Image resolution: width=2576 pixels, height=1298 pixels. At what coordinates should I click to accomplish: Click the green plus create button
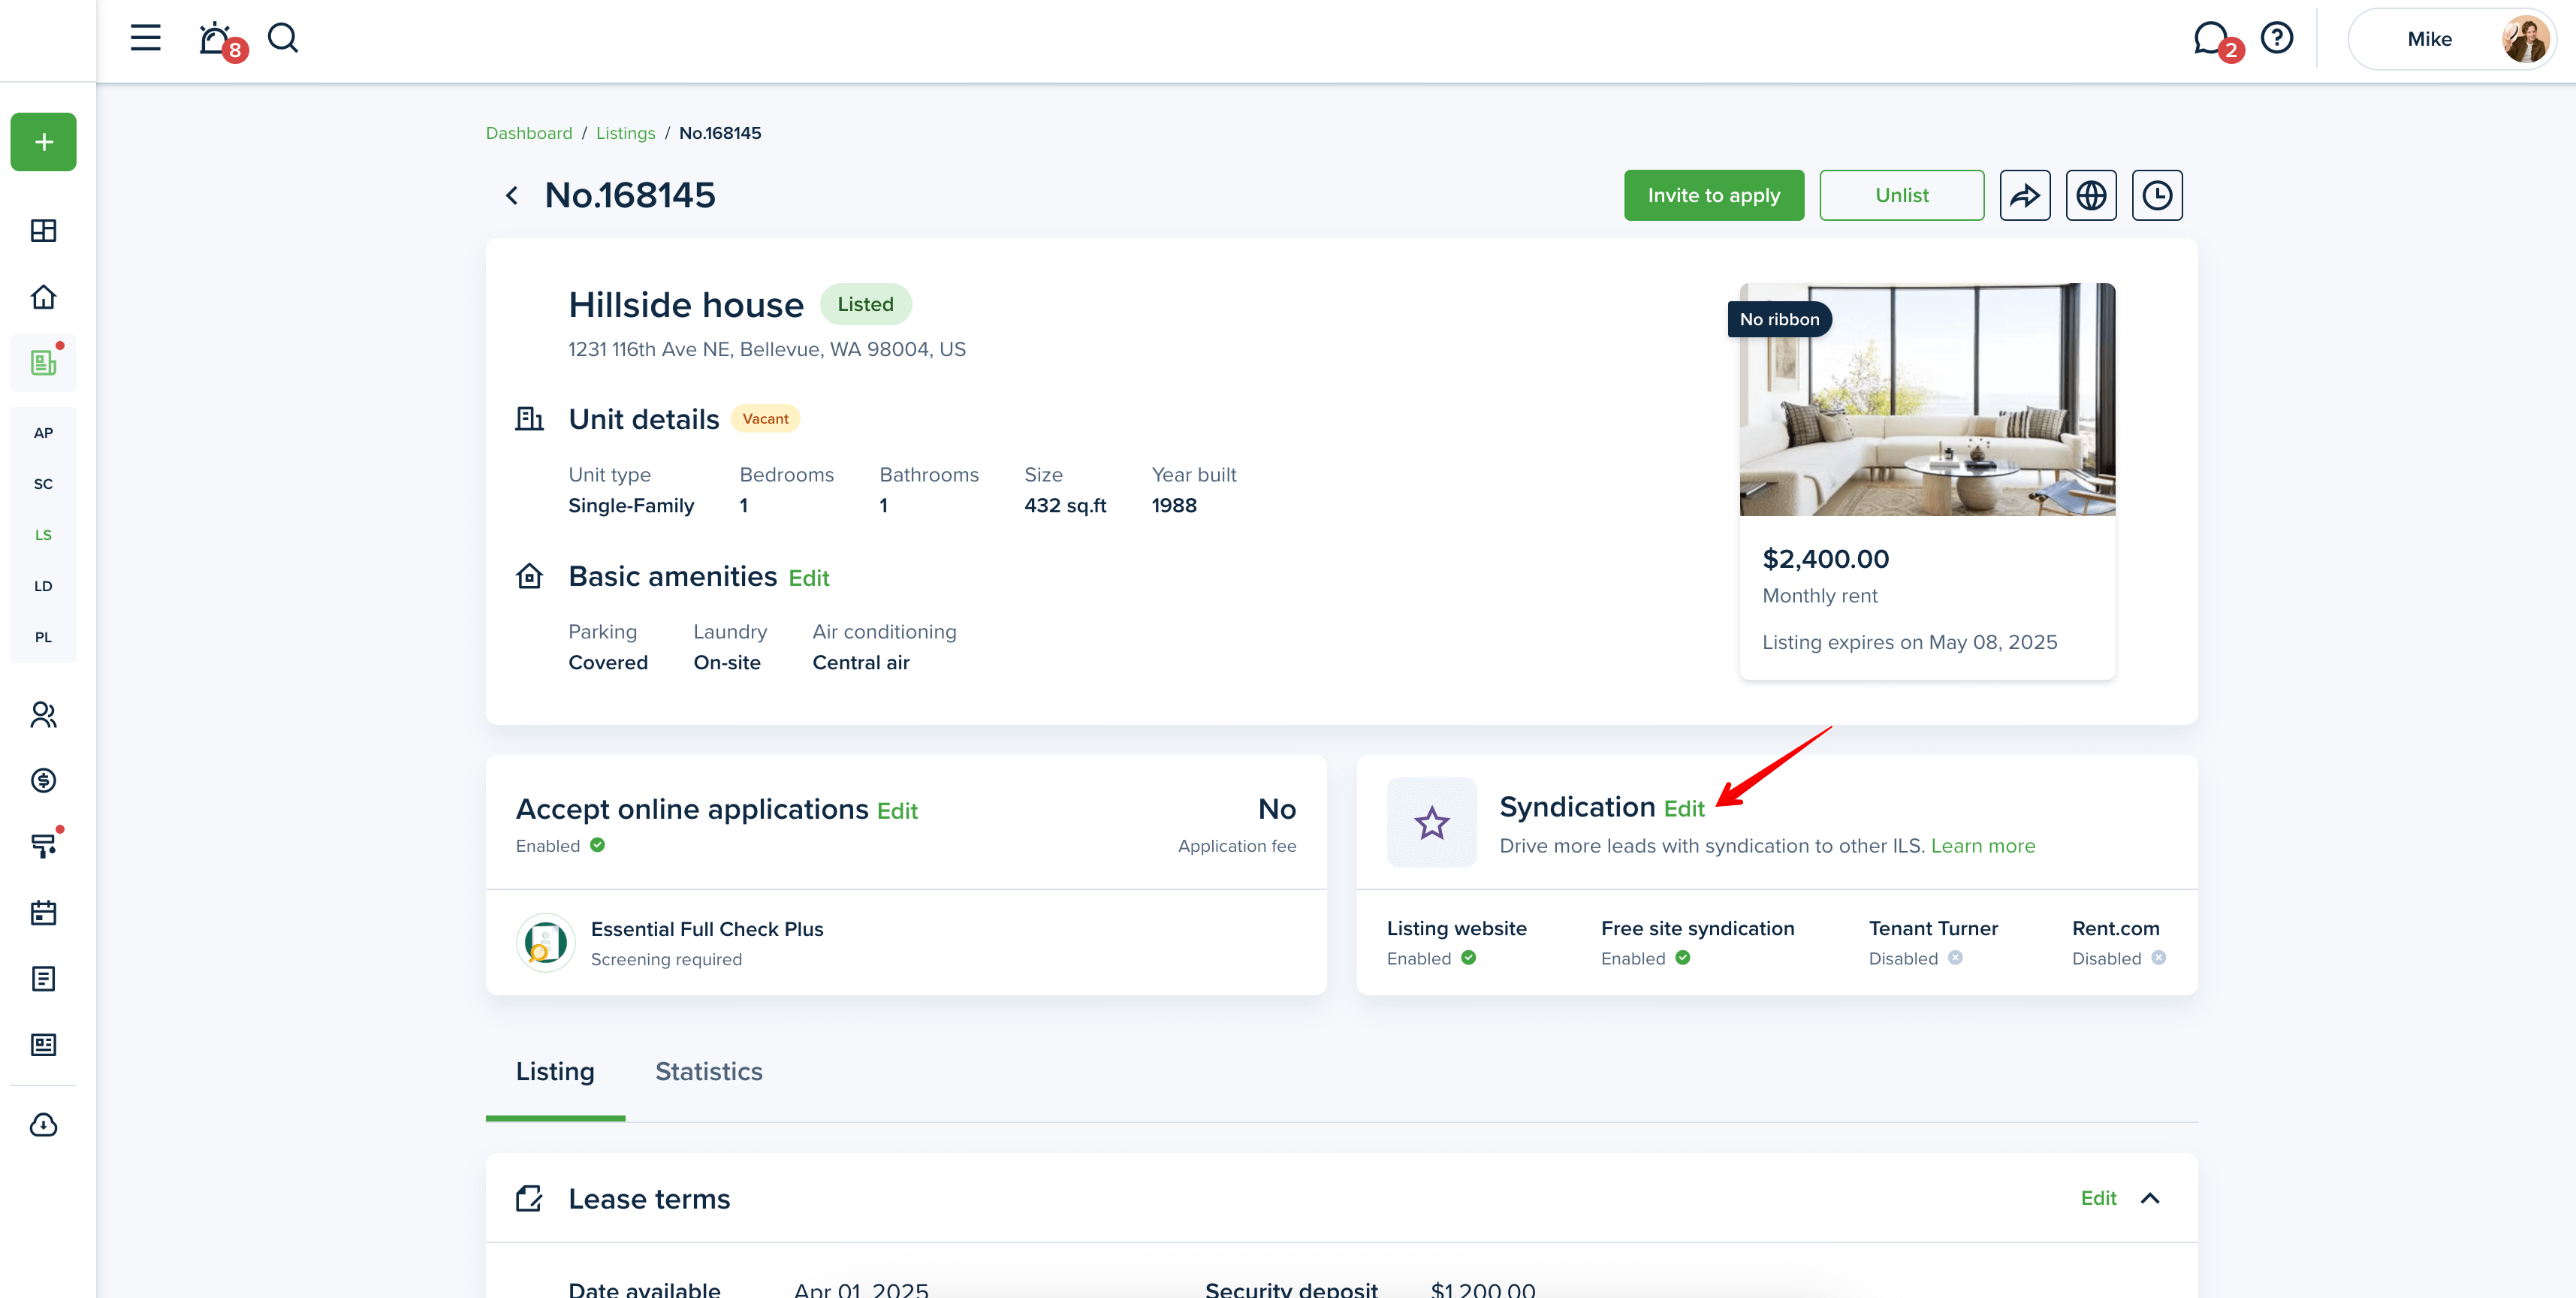43,142
